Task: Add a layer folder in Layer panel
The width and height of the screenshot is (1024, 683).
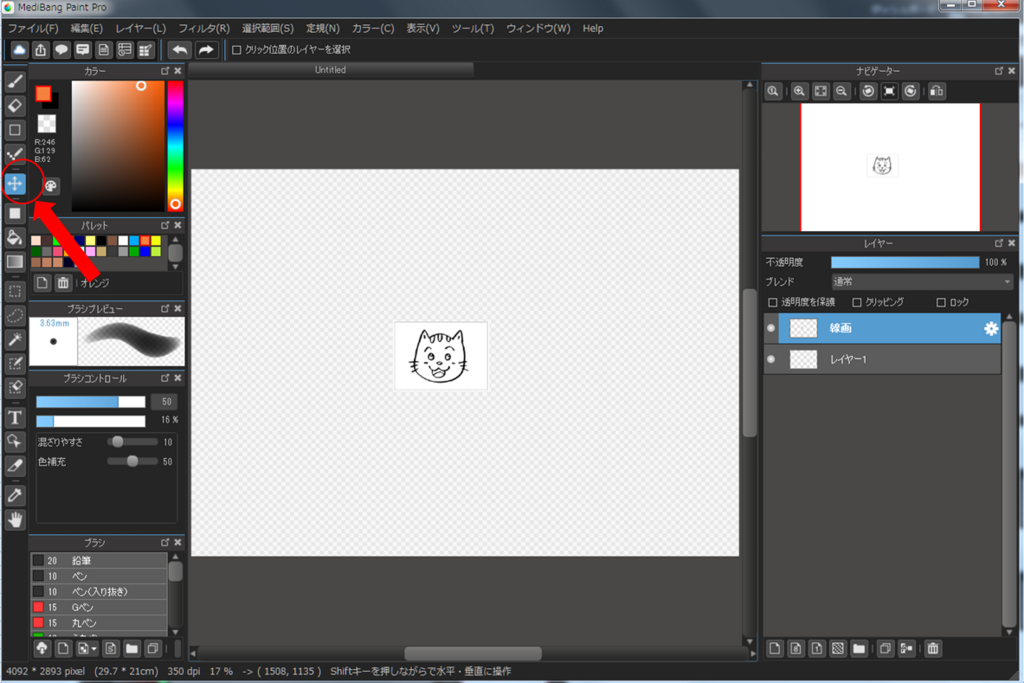Action: pyautogui.click(x=859, y=648)
